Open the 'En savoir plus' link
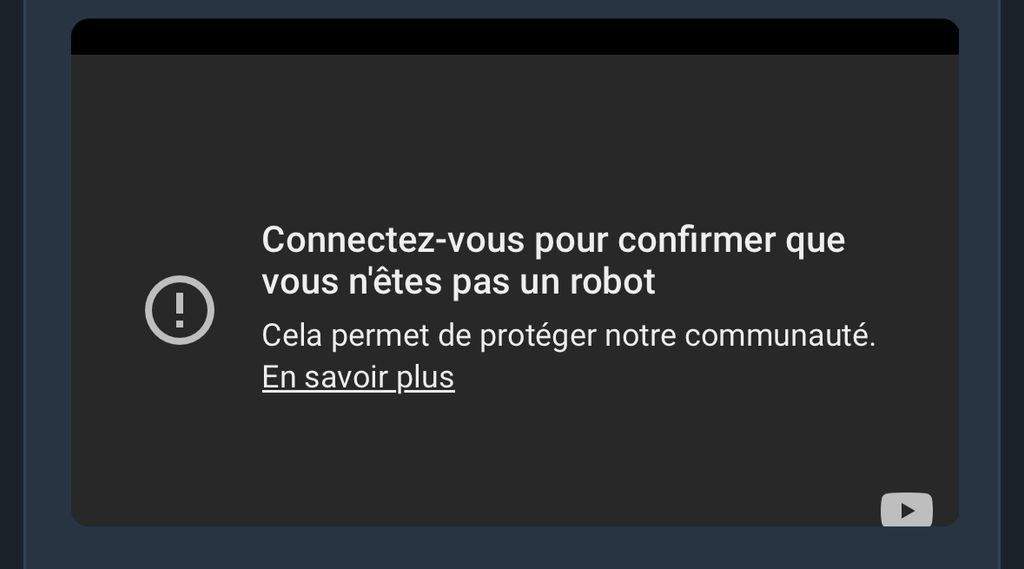 [x=358, y=377]
